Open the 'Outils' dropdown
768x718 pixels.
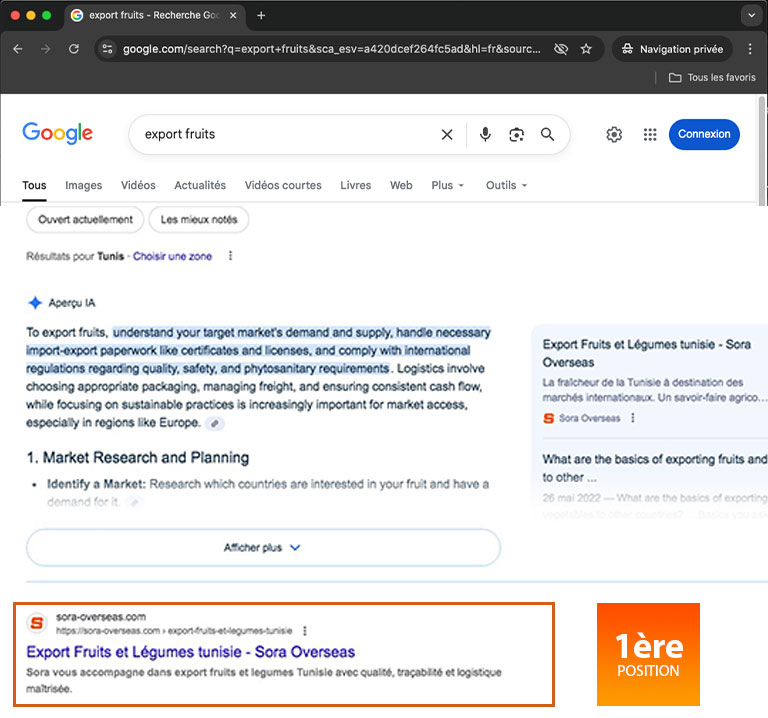tap(506, 185)
